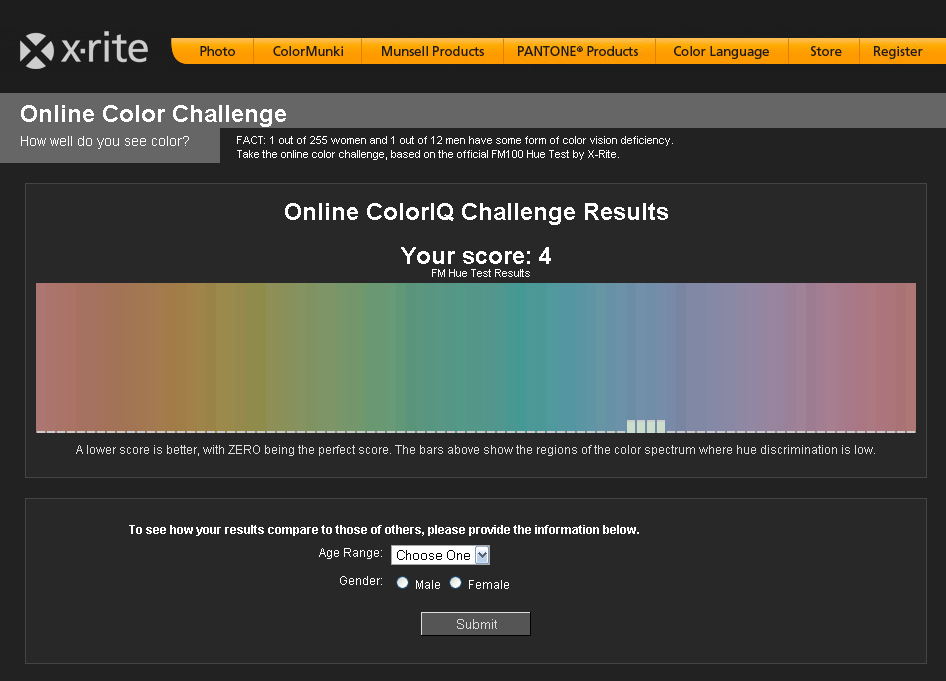Submit the comparison form
Image resolution: width=946 pixels, height=681 pixels.
pos(475,624)
